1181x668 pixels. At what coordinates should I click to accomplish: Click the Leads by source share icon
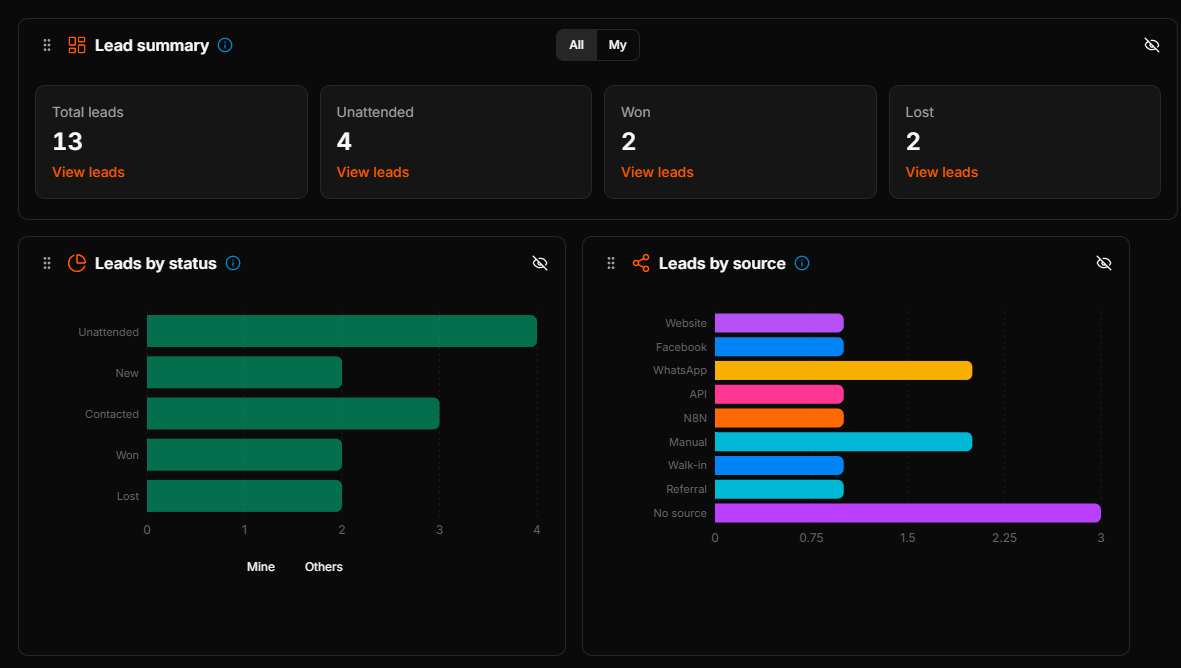click(x=641, y=263)
